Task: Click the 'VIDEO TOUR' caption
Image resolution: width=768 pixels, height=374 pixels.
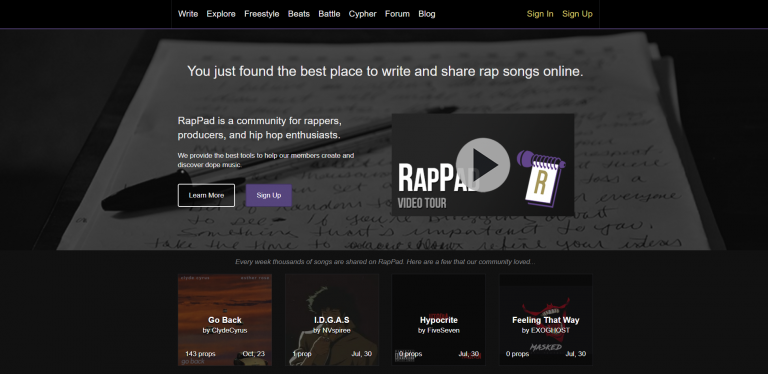Action: 422,203
